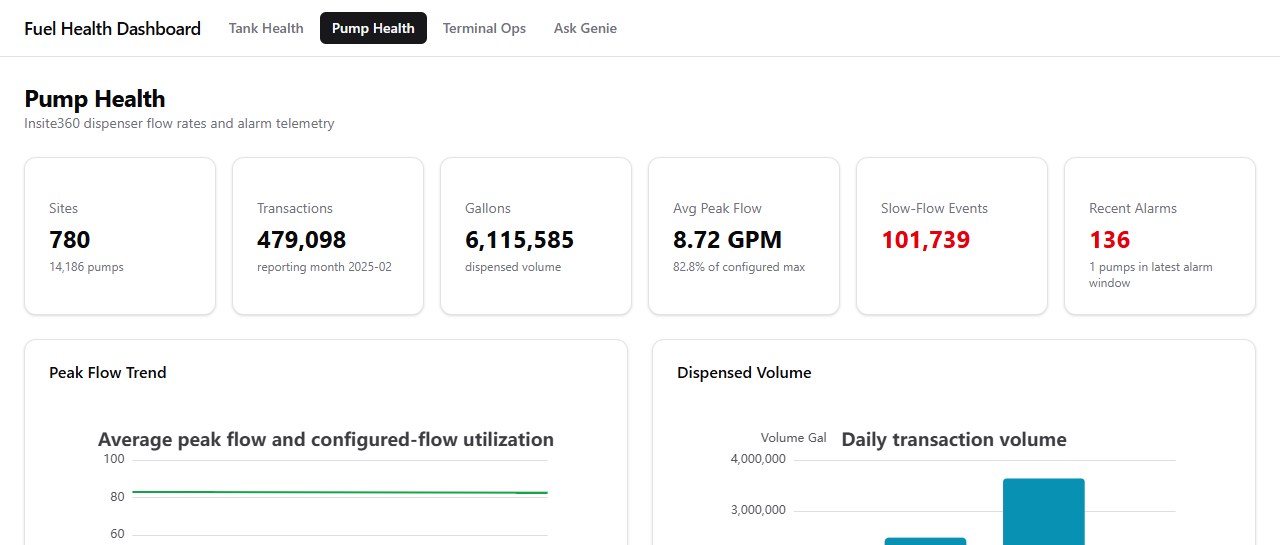Click '1 pumps in latest alarm window'
Image resolution: width=1280 pixels, height=545 pixels.
[x=1151, y=275]
